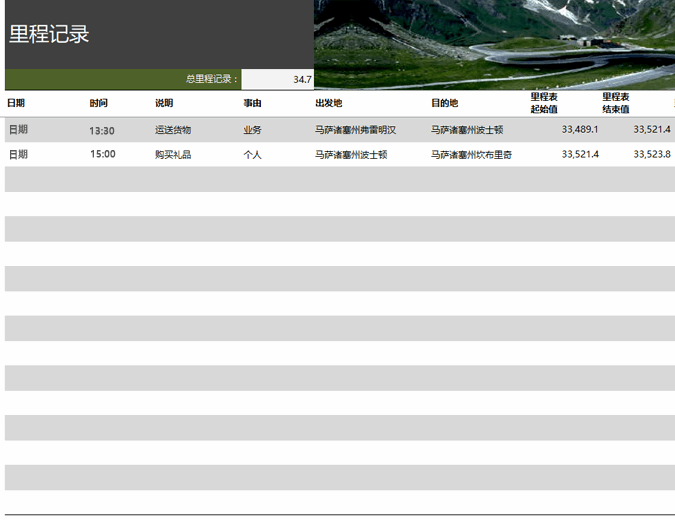Screen dimensions: 675x520
Task: Select the odometer start value 33,489.1
Action: point(580,130)
